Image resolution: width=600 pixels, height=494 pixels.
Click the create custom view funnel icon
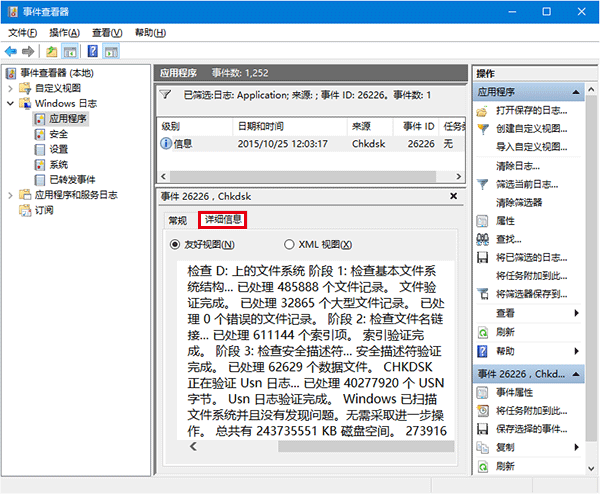pyautogui.click(x=484, y=129)
